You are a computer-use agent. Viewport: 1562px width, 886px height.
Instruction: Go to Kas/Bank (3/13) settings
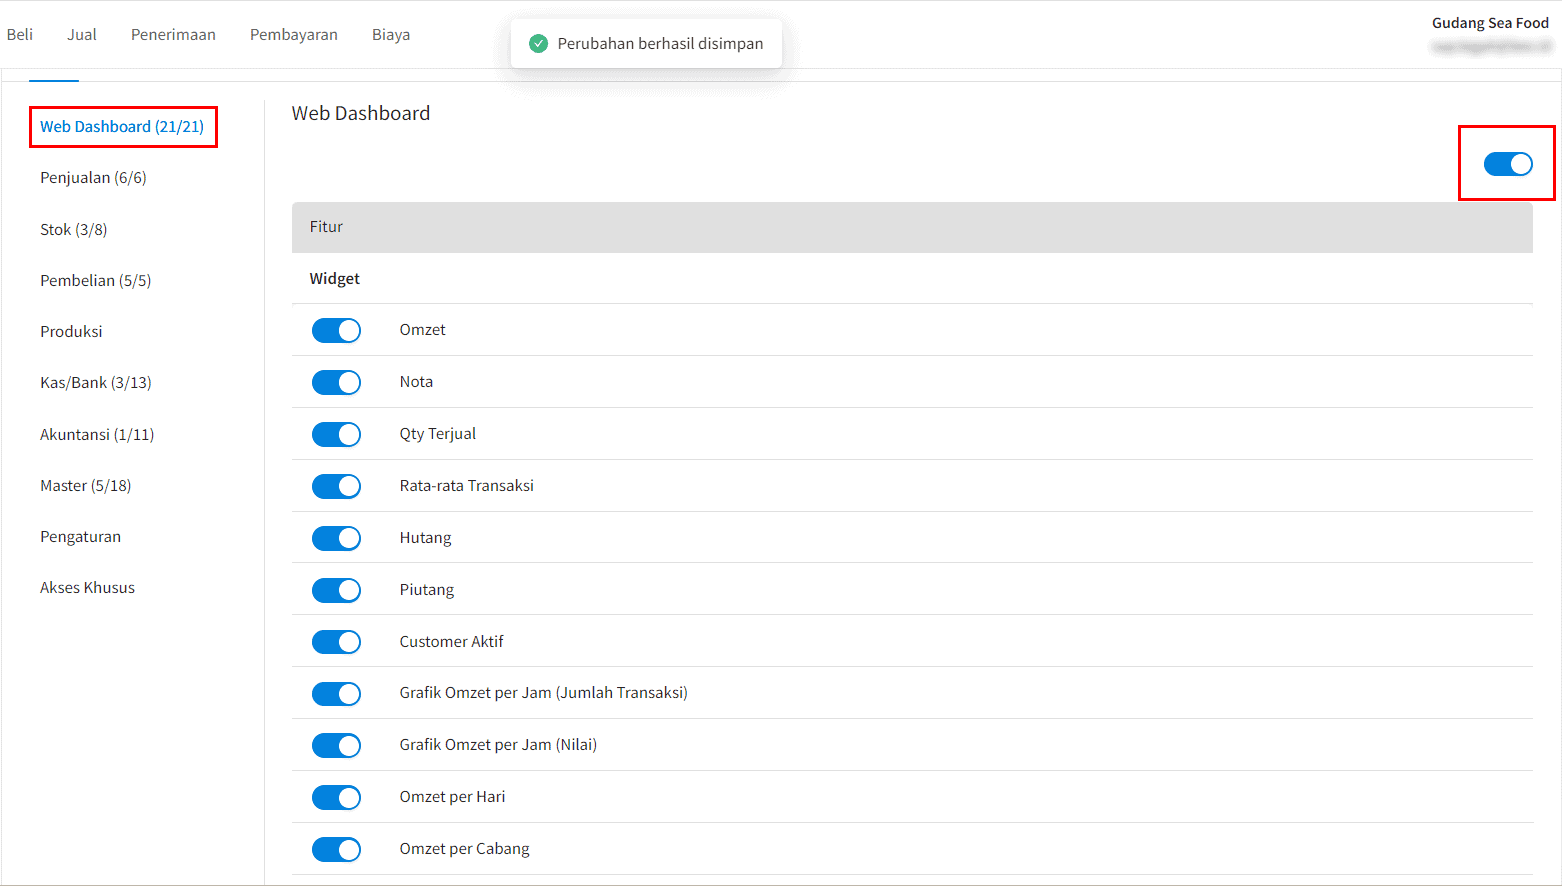click(x=95, y=383)
